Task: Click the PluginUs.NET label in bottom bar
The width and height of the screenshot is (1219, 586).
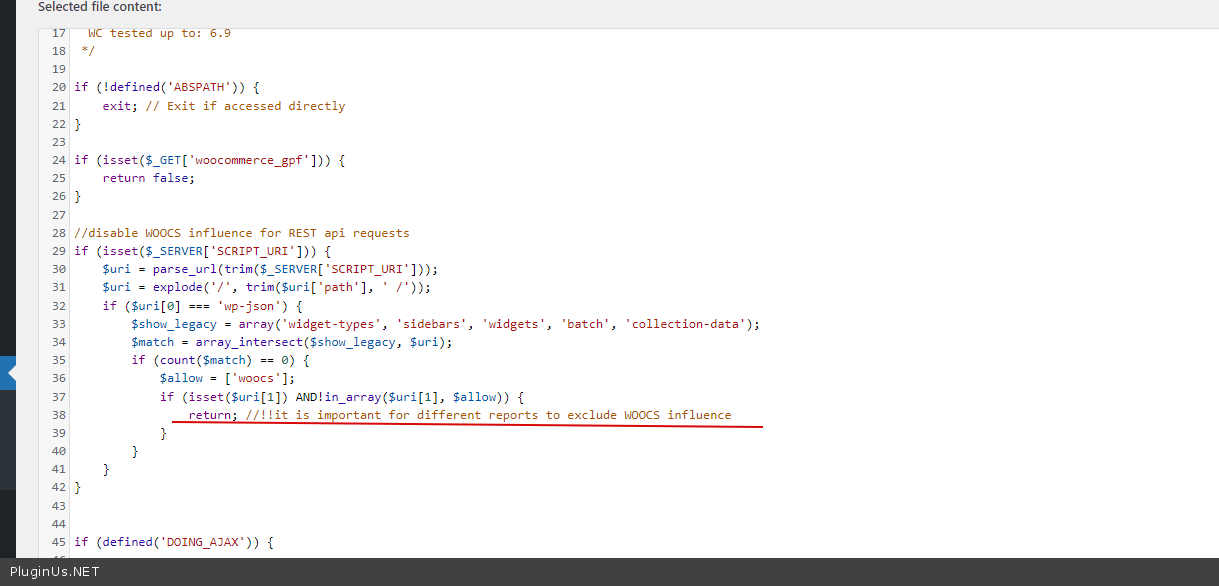Action: click(x=55, y=572)
